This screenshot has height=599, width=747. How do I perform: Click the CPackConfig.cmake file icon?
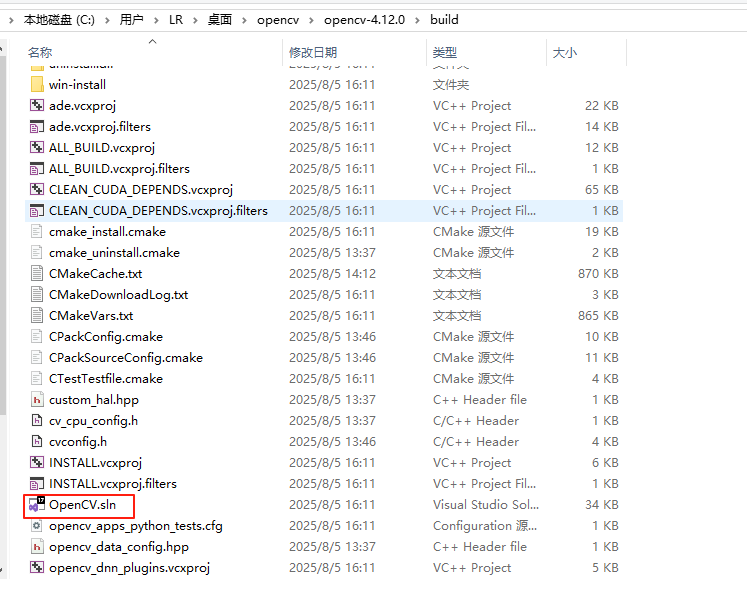tap(37, 336)
